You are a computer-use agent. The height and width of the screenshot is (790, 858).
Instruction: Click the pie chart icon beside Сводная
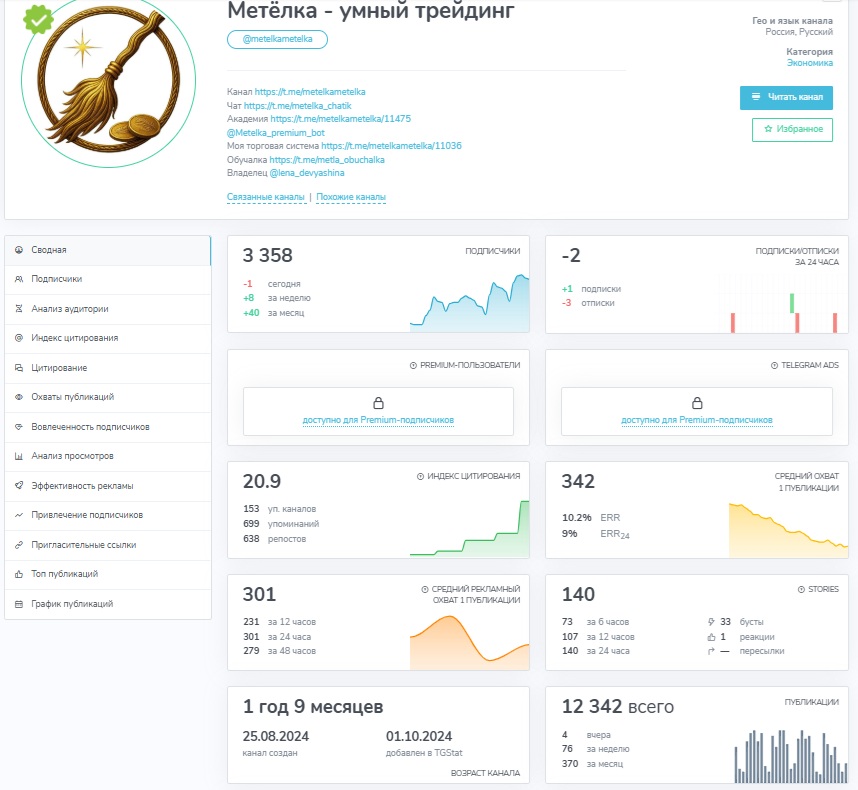(19, 250)
